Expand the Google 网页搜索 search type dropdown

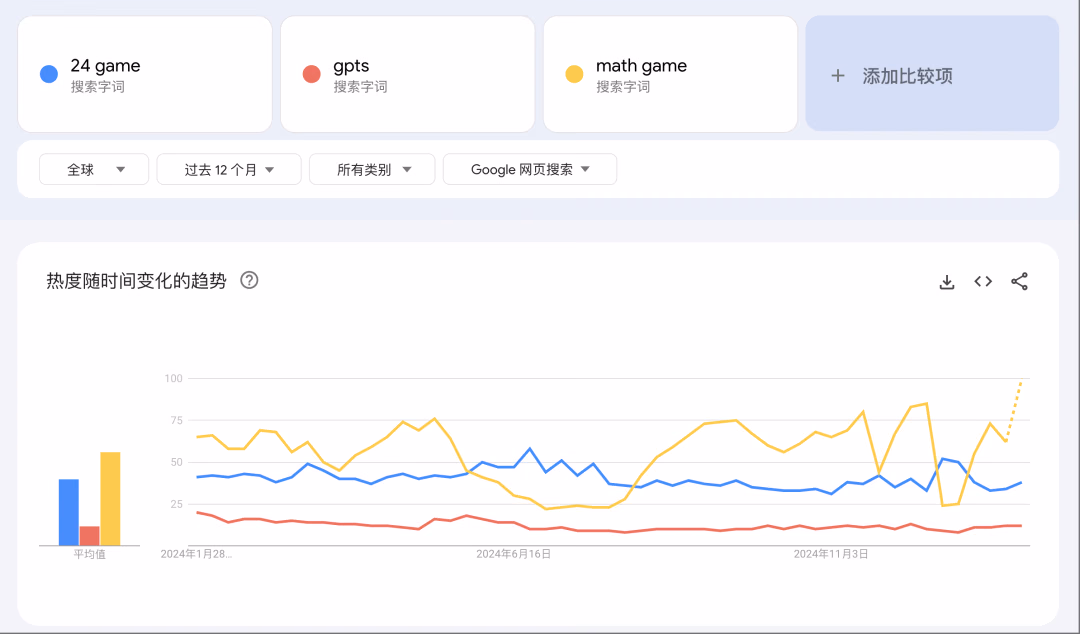530,170
